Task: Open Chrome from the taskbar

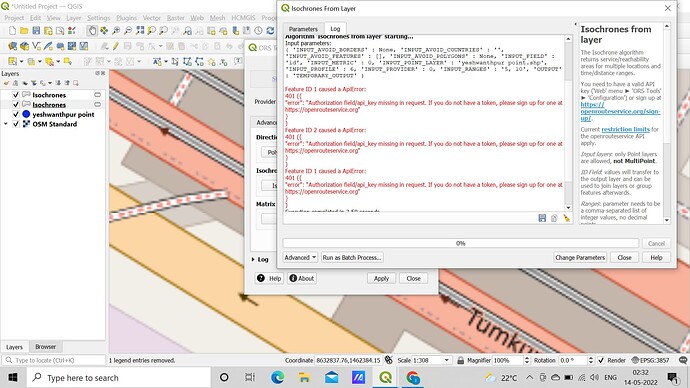Action: (x=413, y=377)
